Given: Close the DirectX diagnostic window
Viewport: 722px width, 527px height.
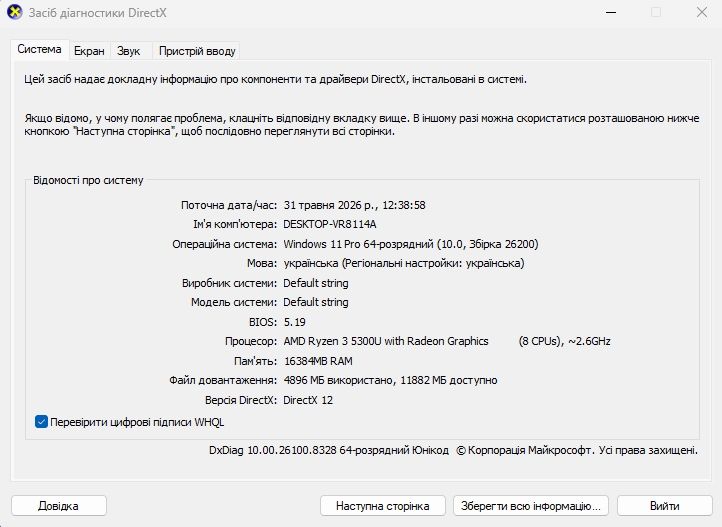Looking at the screenshot, I should coord(702,12).
